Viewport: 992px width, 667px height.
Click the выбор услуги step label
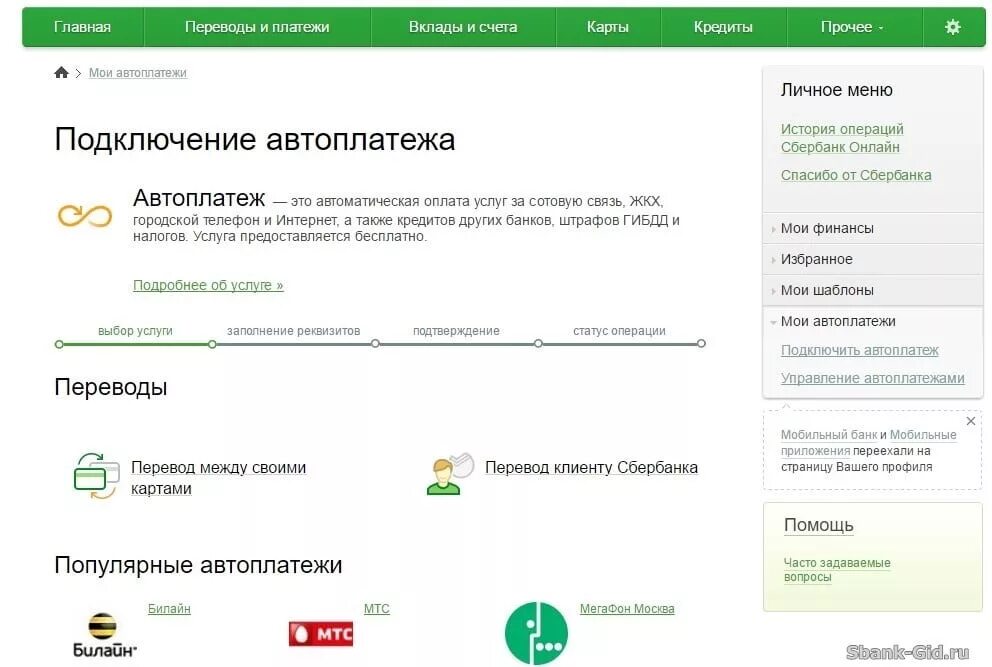135,331
